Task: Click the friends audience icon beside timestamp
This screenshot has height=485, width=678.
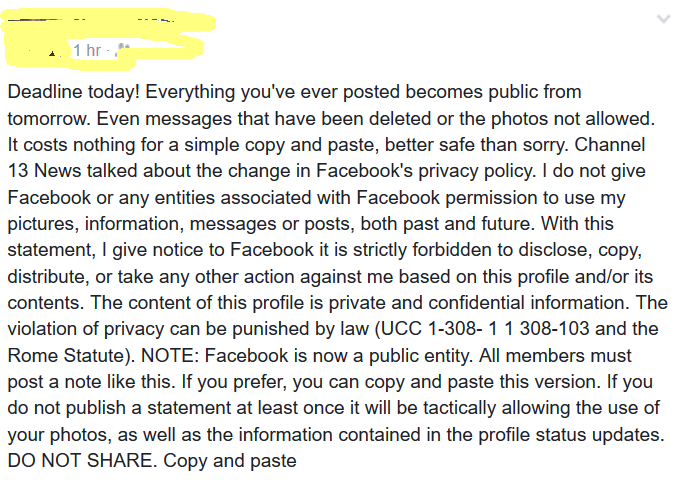Action: [123, 50]
